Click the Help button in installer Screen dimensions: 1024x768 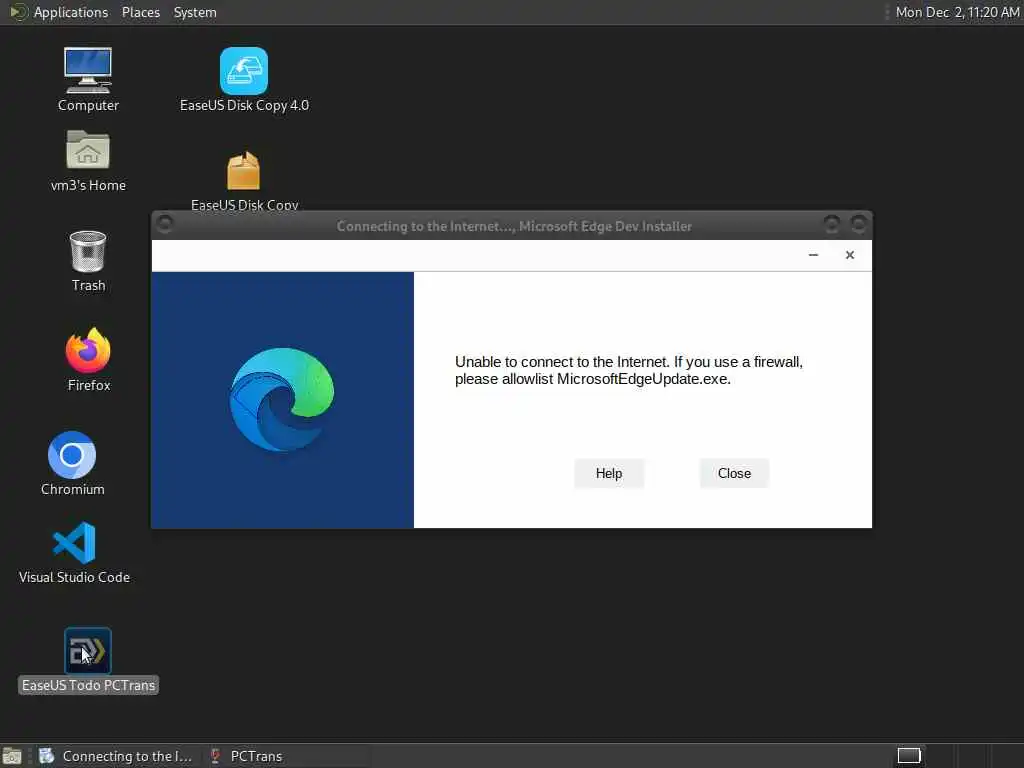click(609, 473)
